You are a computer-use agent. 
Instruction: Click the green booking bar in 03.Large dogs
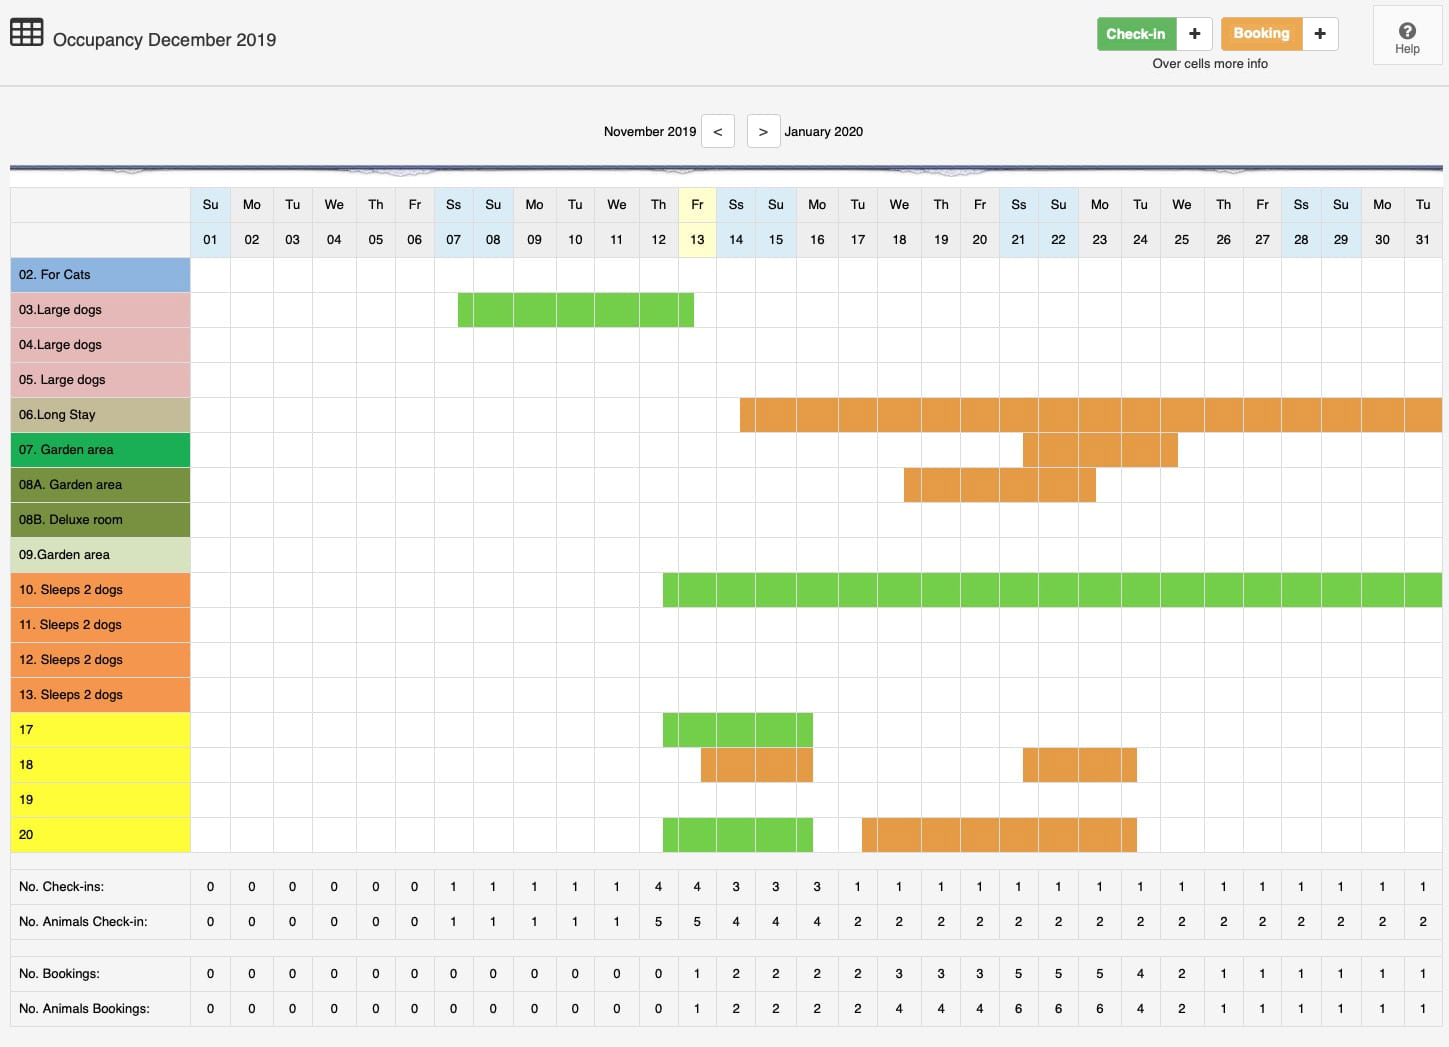pos(575,310)
